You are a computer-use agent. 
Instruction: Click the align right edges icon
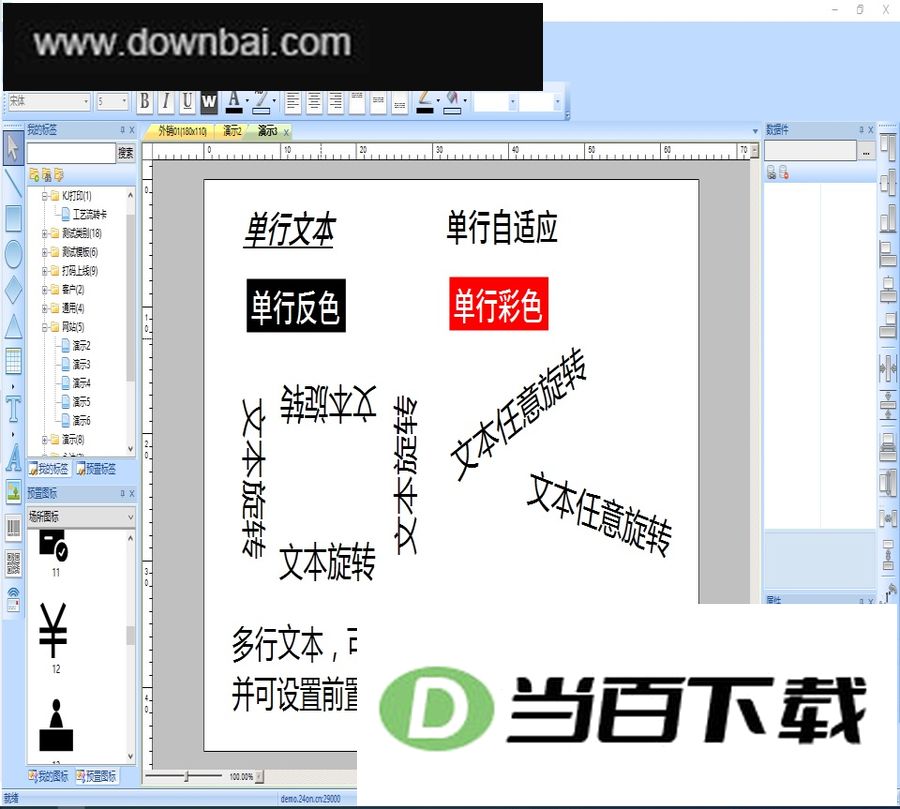tap(888, 326)
